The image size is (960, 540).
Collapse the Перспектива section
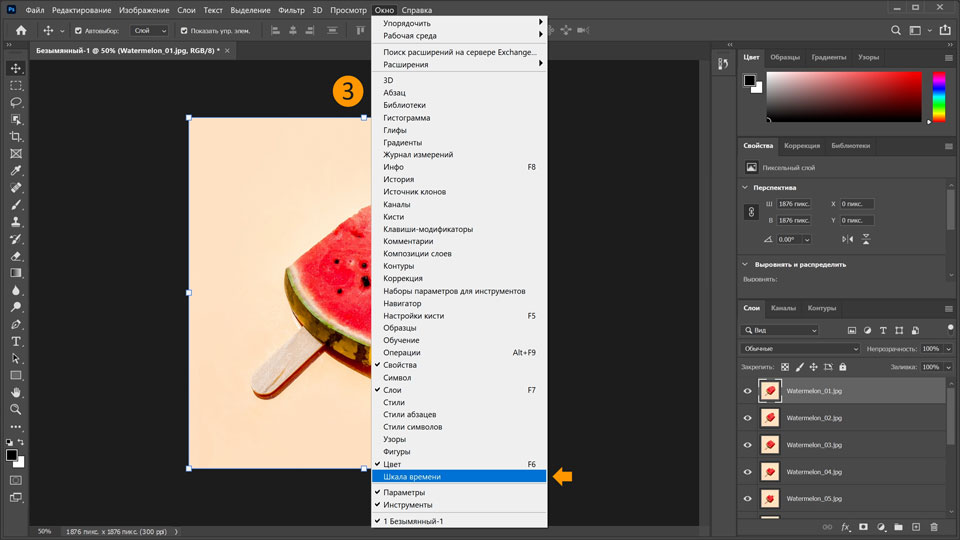[745, 187]
